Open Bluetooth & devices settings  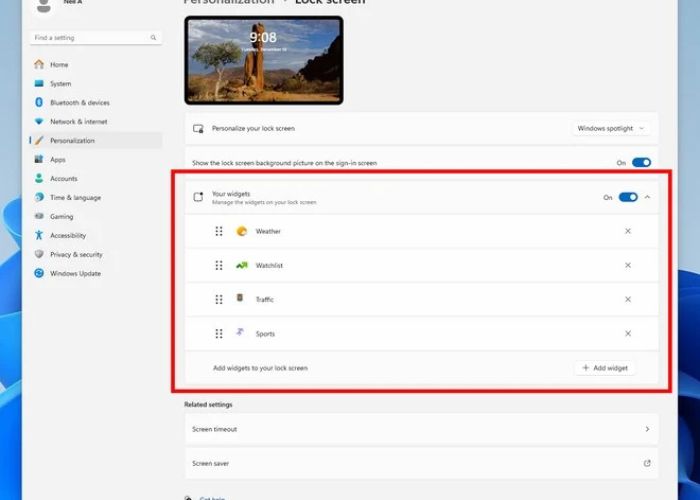point(79,102)
